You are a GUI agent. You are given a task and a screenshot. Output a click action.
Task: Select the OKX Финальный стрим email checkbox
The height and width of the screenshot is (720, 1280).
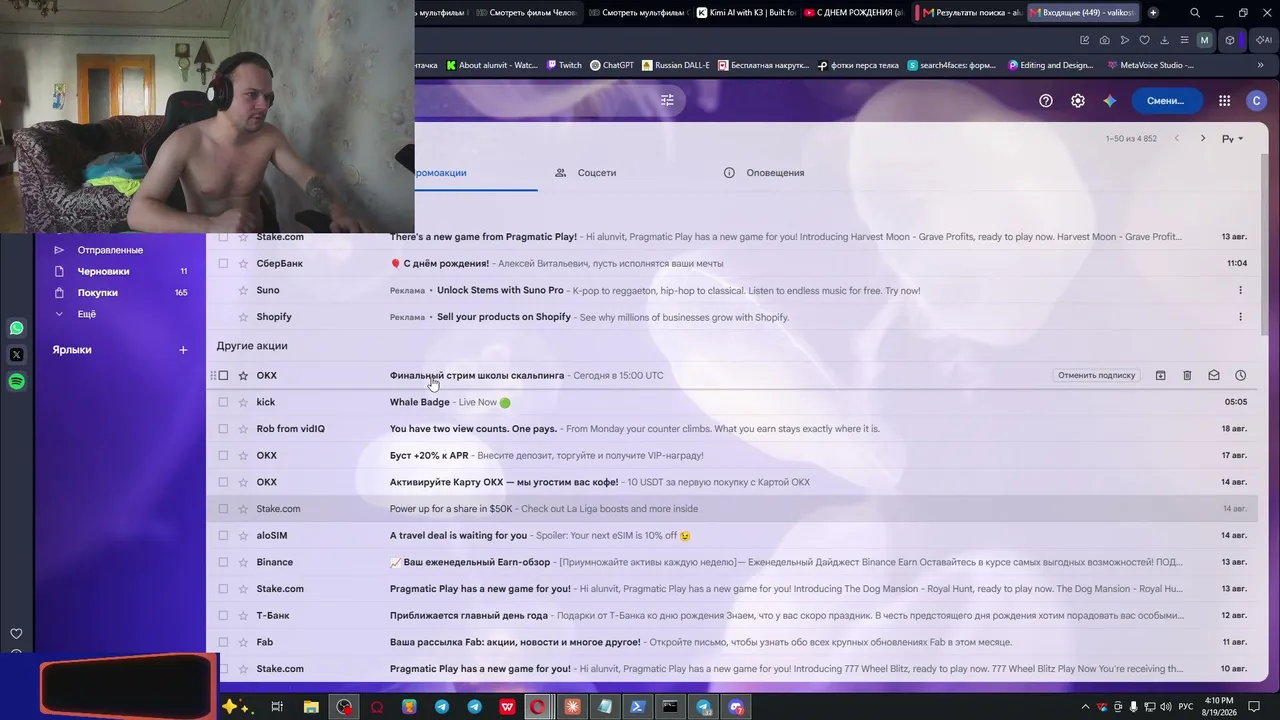[223, 375]
